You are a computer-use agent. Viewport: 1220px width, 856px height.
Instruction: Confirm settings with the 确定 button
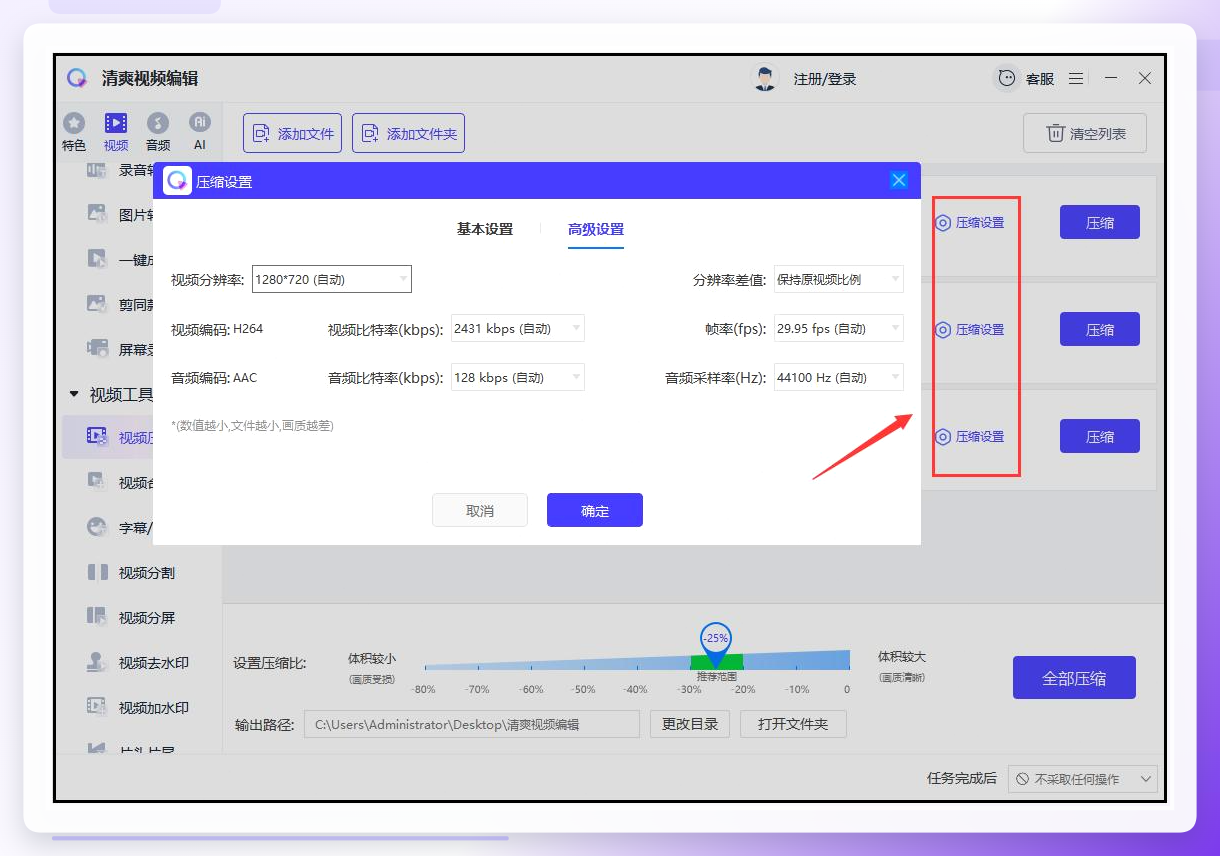(595, 510)
